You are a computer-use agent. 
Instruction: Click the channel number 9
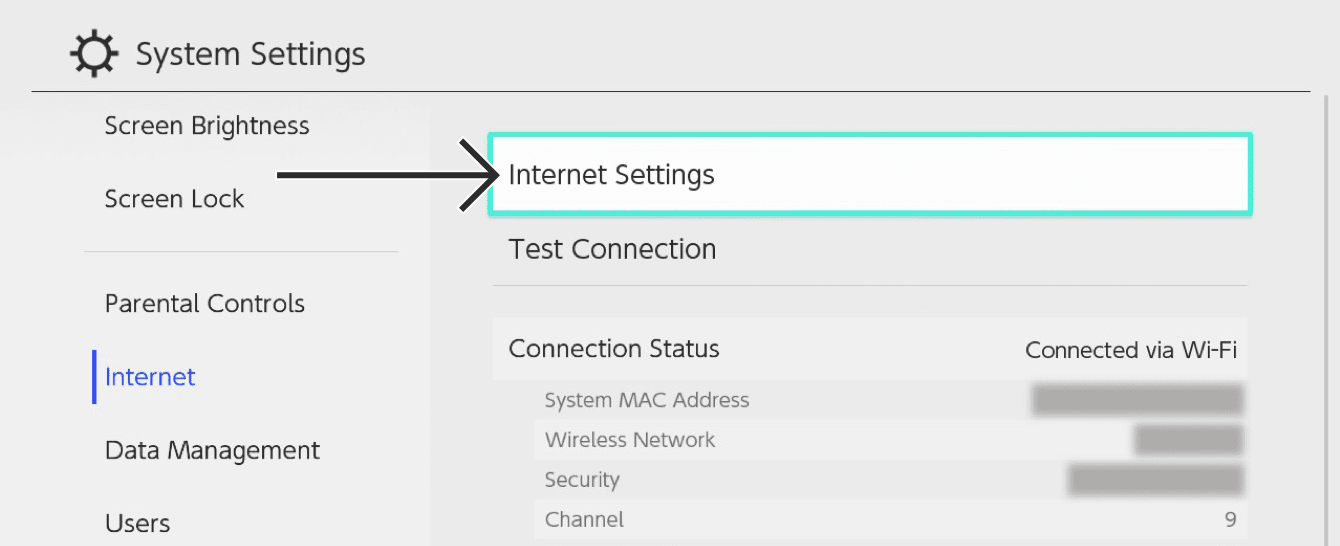click(x=1230, y=520)
